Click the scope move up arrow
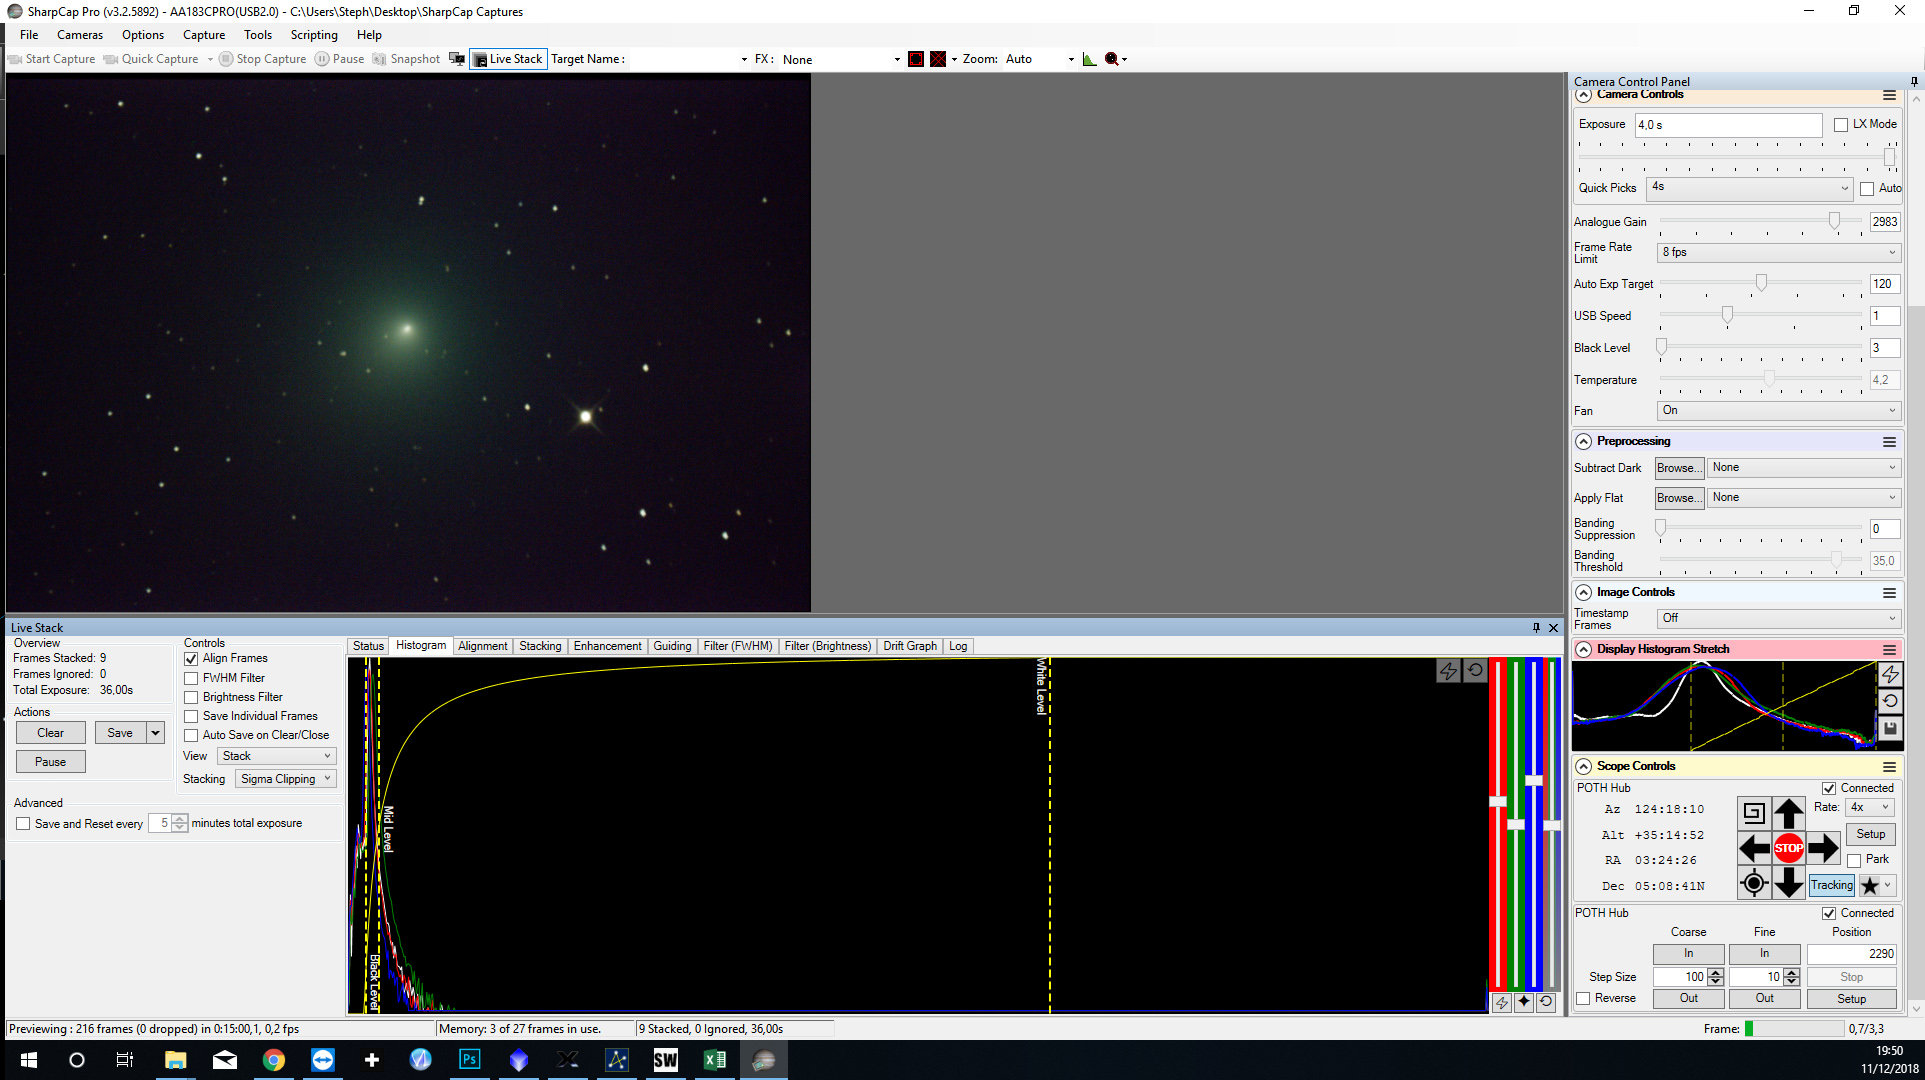1925x1080 pixels. tap(1788, 813)
